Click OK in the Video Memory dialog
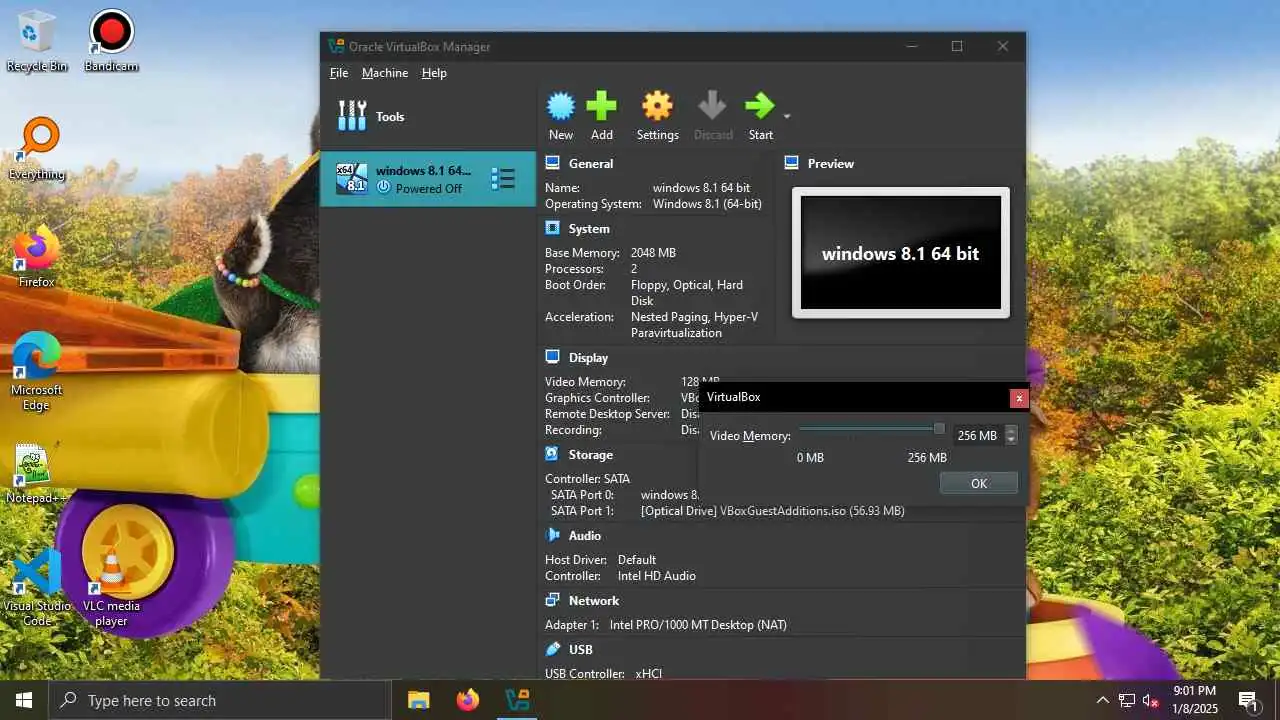Image resolution: width=1280 pixels, height=720 pixels. [979, 483]
